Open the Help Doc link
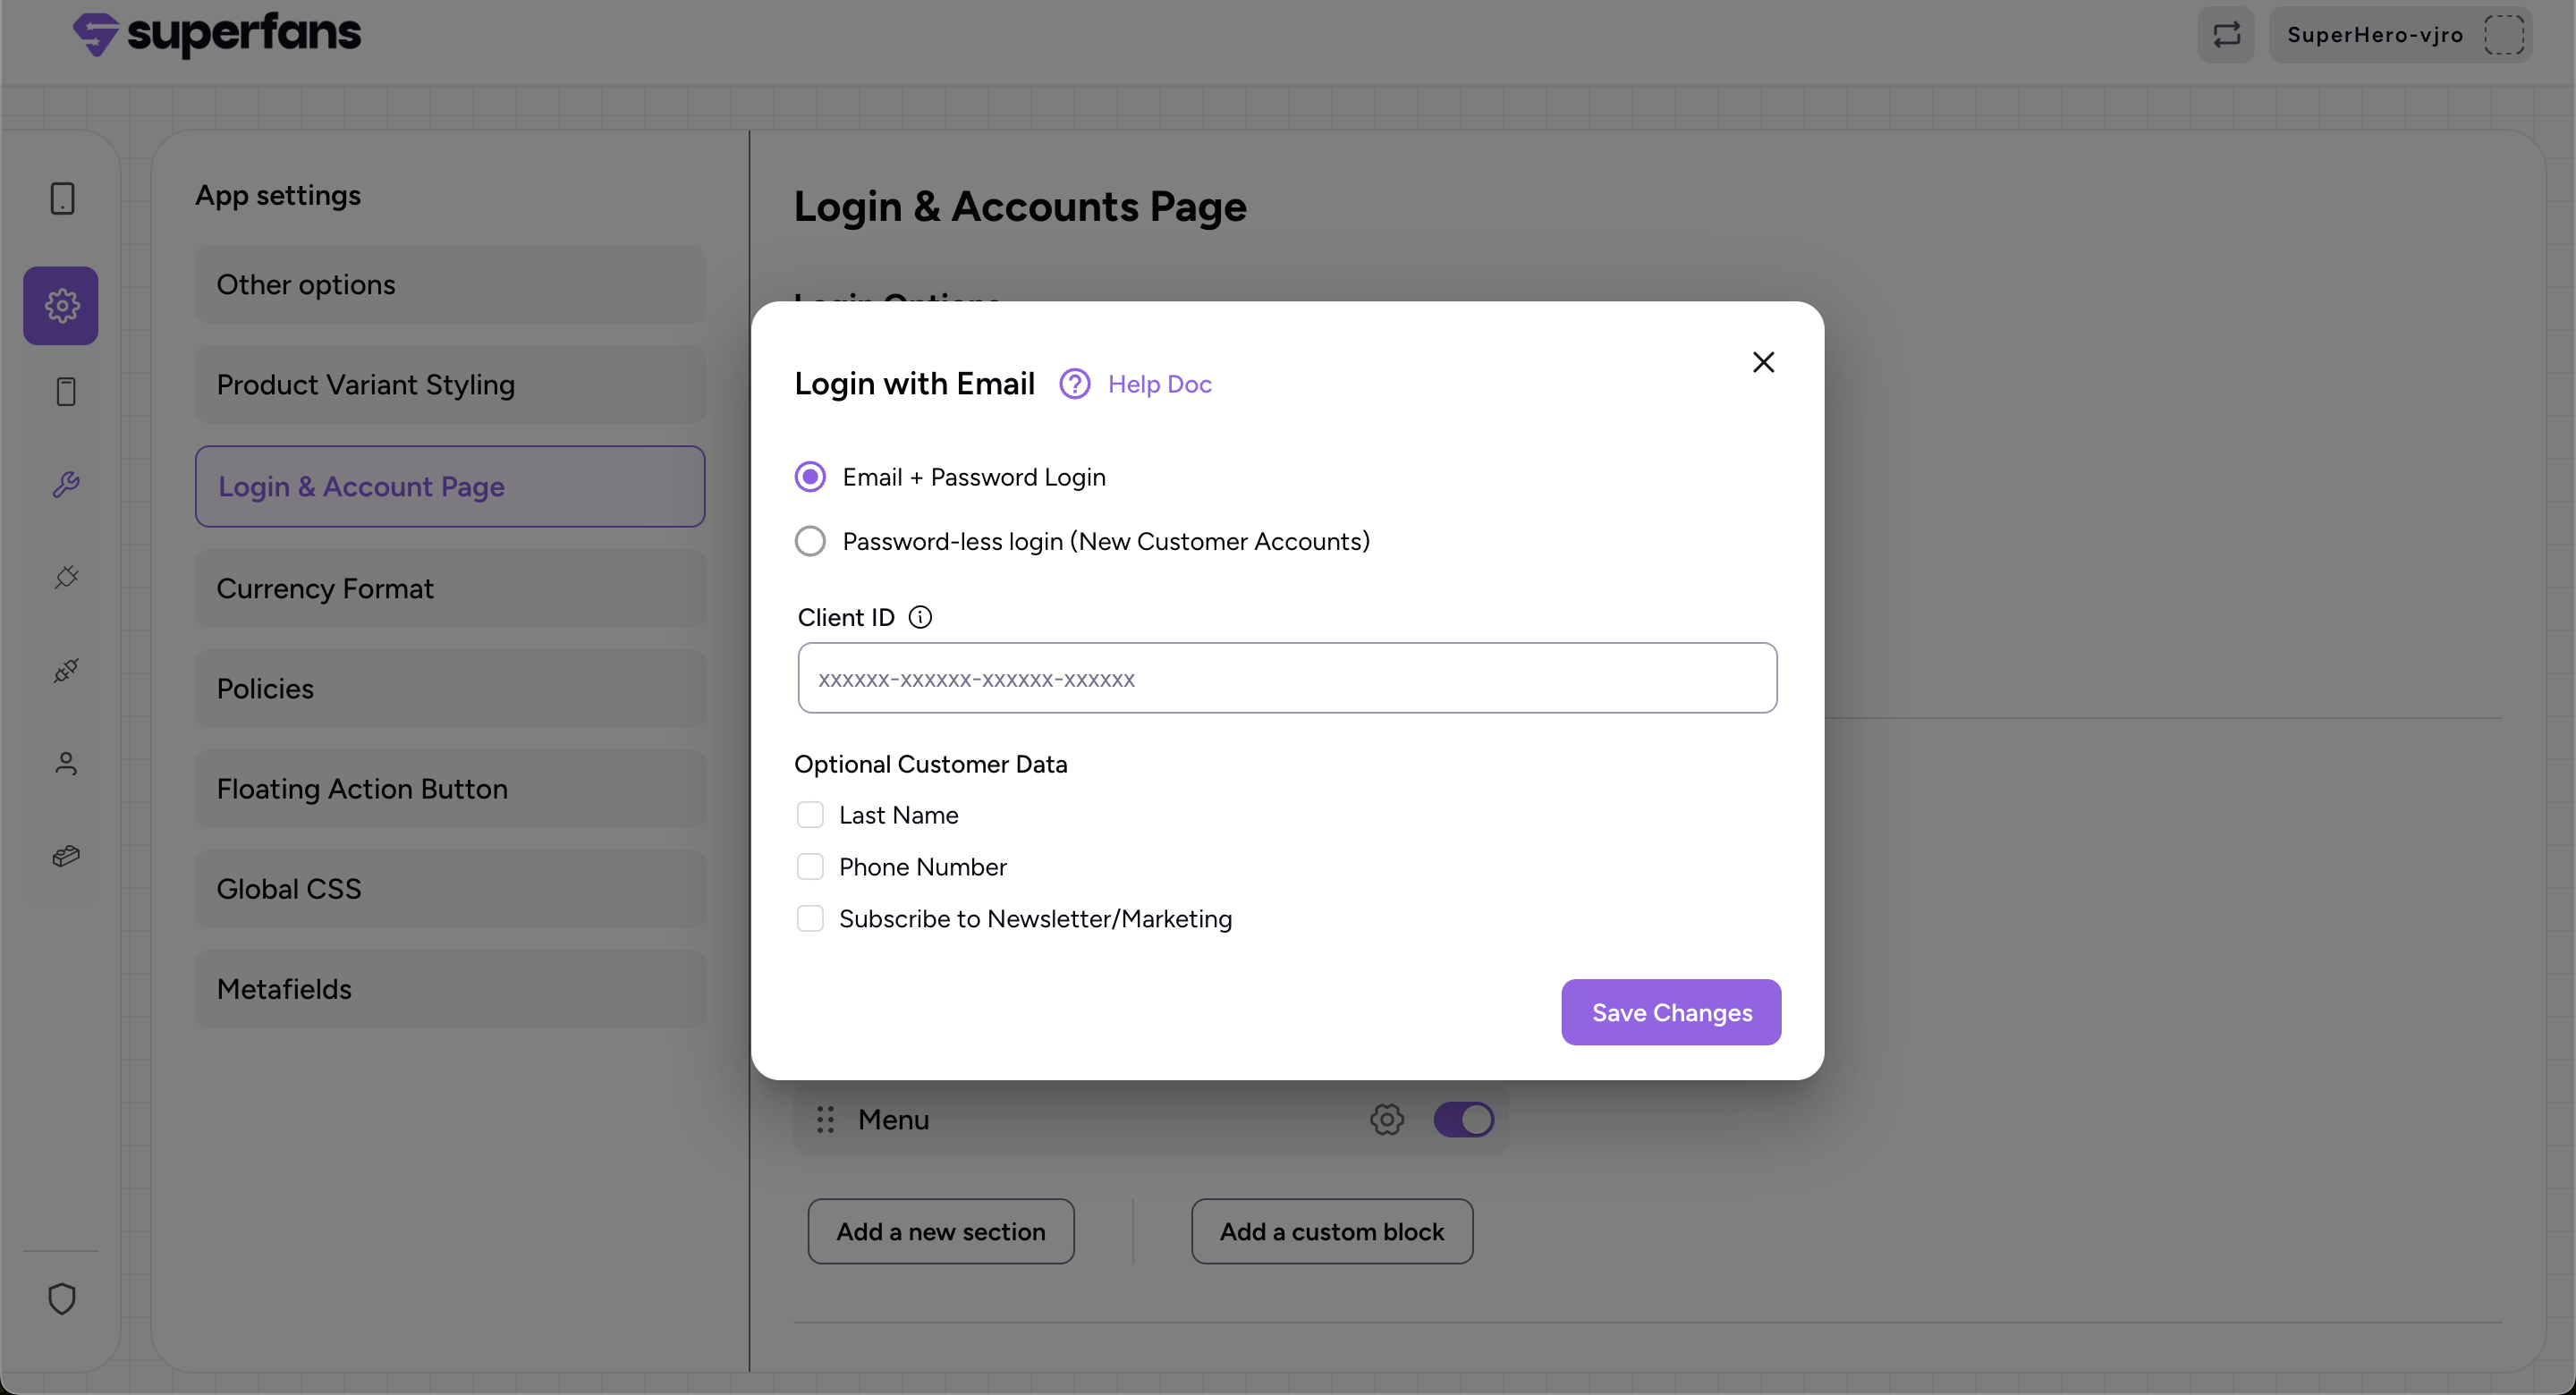2576x1395 pixels. [x=1160, y=384]
